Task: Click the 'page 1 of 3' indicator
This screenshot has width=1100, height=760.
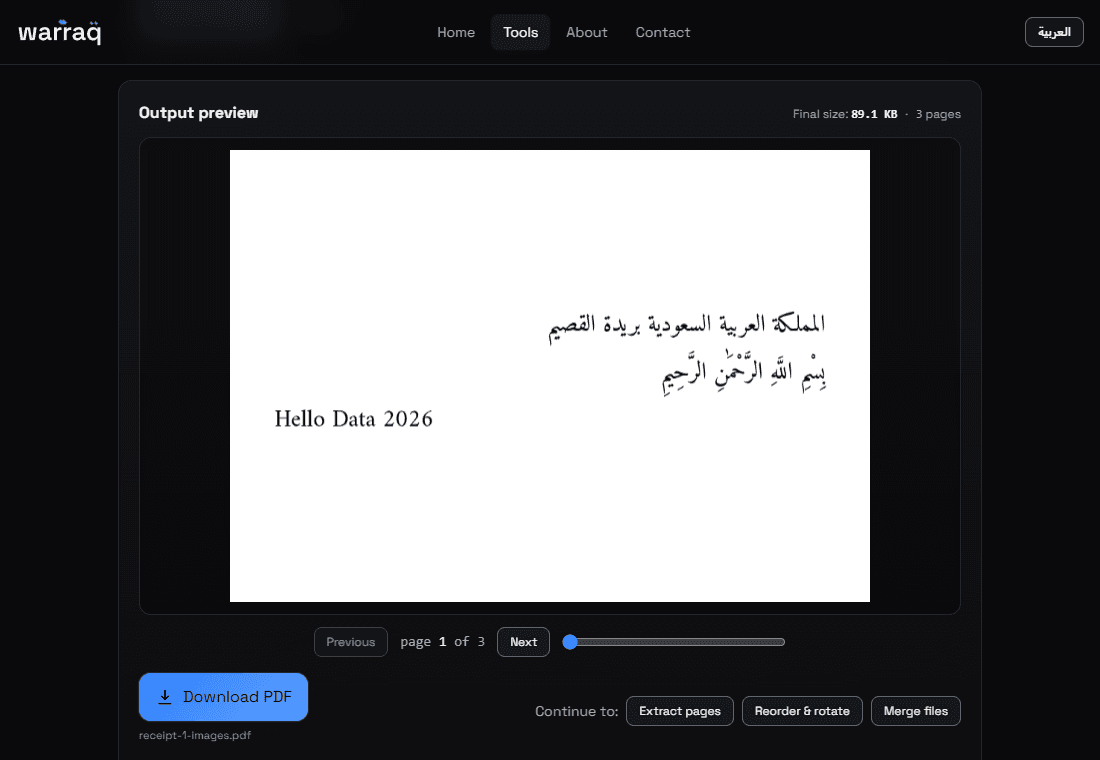Action: (443, 642)
